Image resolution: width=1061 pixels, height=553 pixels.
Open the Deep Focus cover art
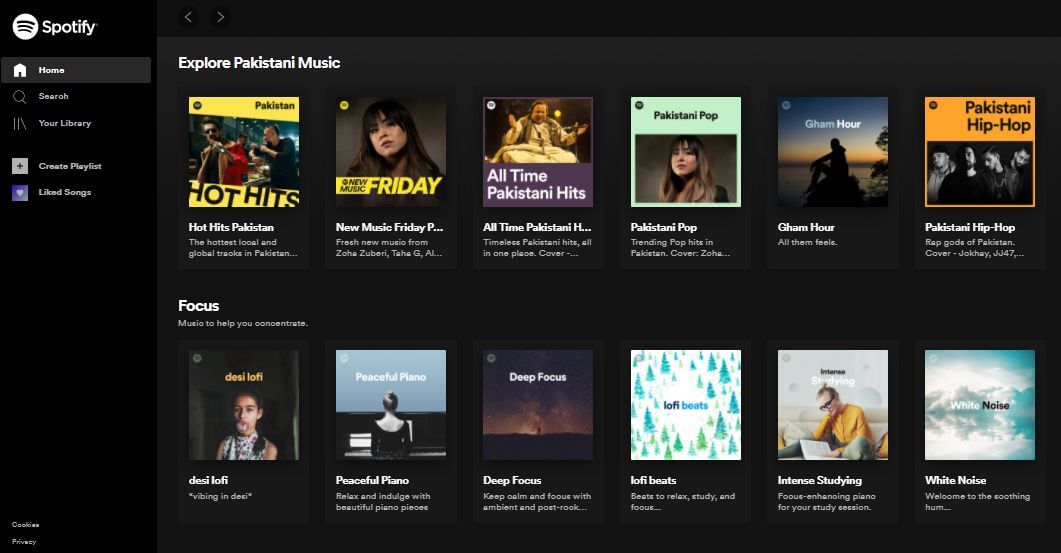coord(538,405)
